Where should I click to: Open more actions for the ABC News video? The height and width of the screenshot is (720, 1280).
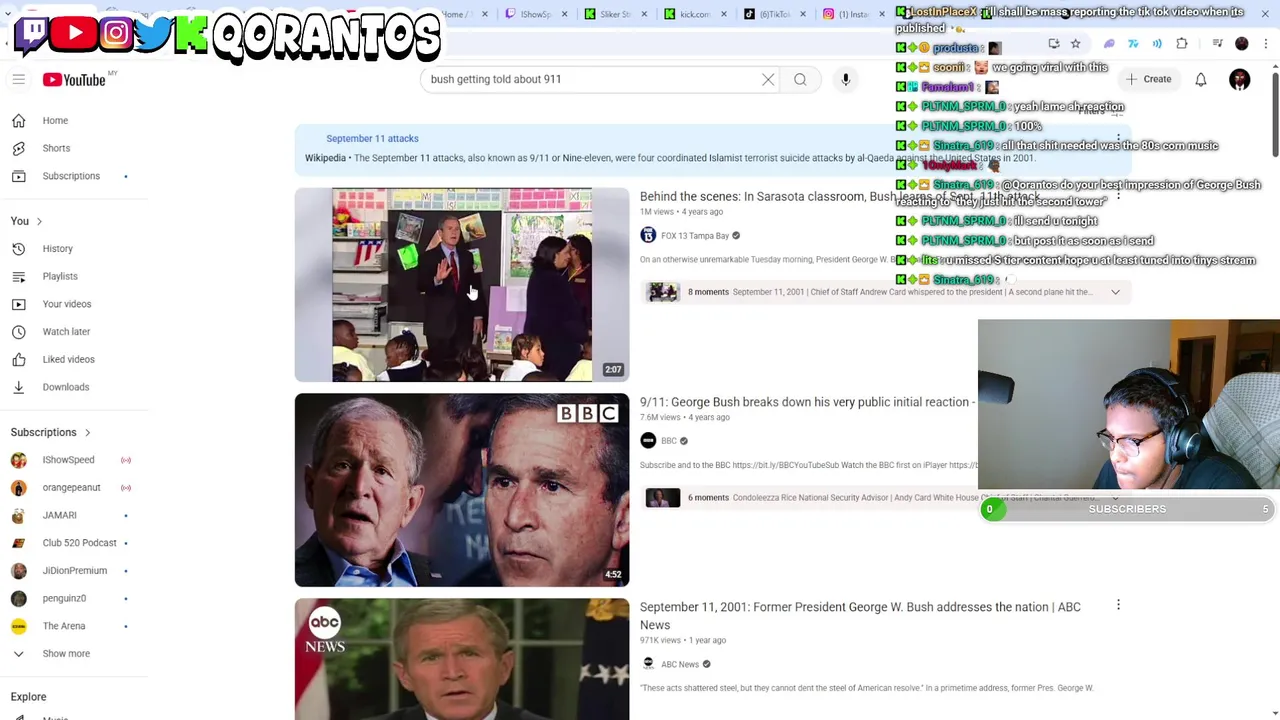click(1118, 605)
